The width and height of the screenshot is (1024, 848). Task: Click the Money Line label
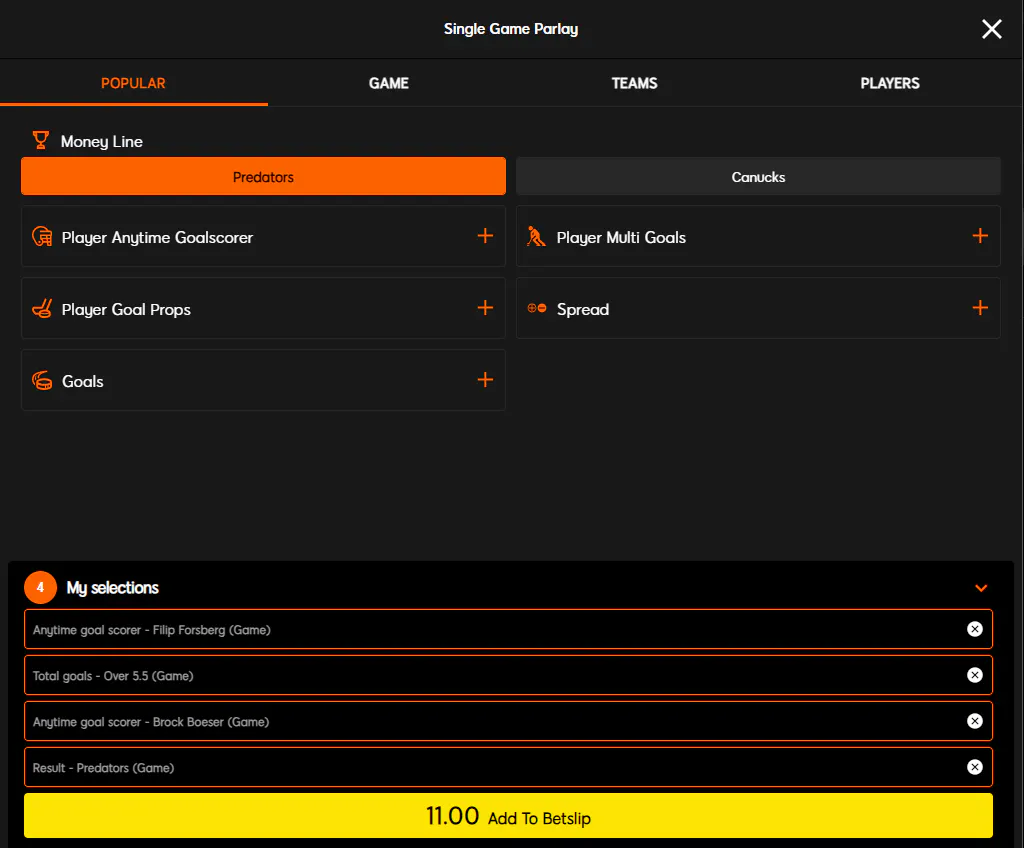[x=101, y=141]
